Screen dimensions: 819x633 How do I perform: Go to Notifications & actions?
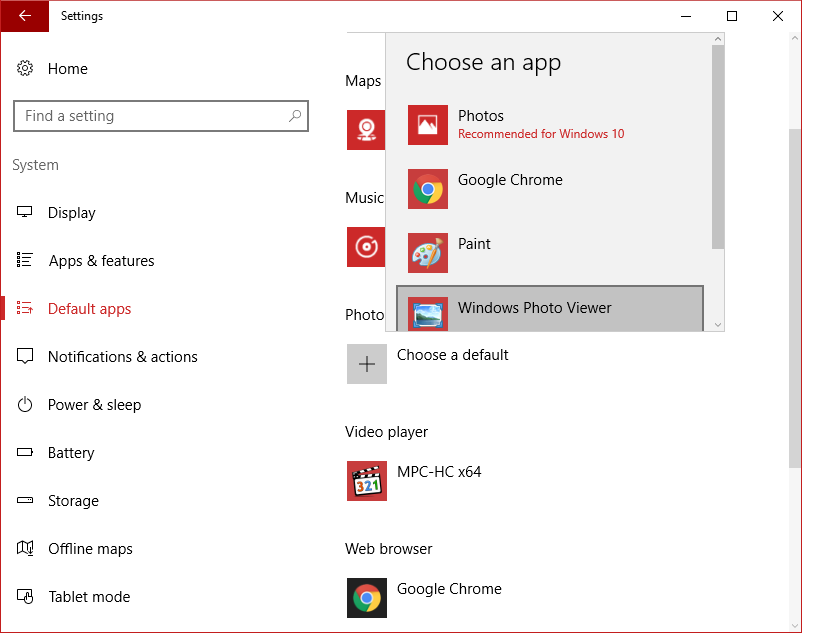point(123,357)
